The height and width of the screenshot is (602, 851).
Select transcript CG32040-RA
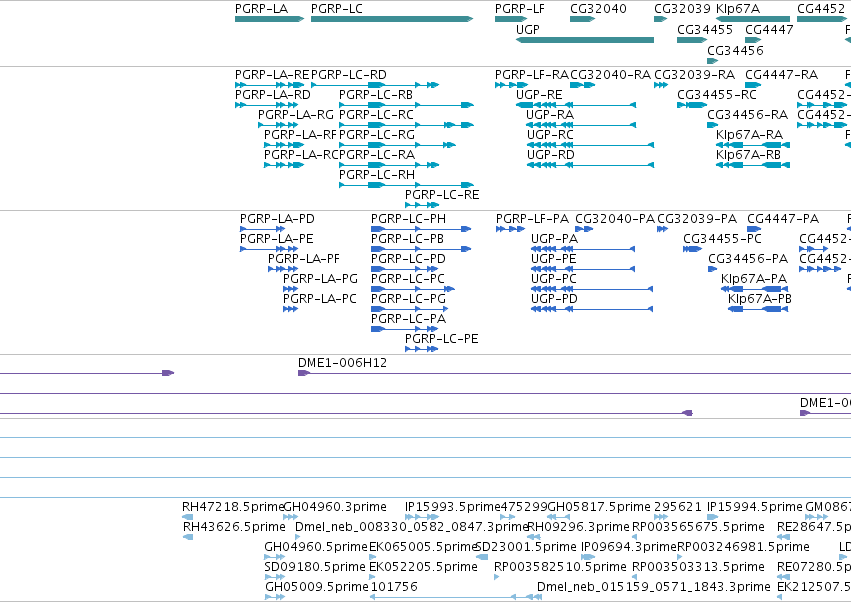tap(582, 85)
